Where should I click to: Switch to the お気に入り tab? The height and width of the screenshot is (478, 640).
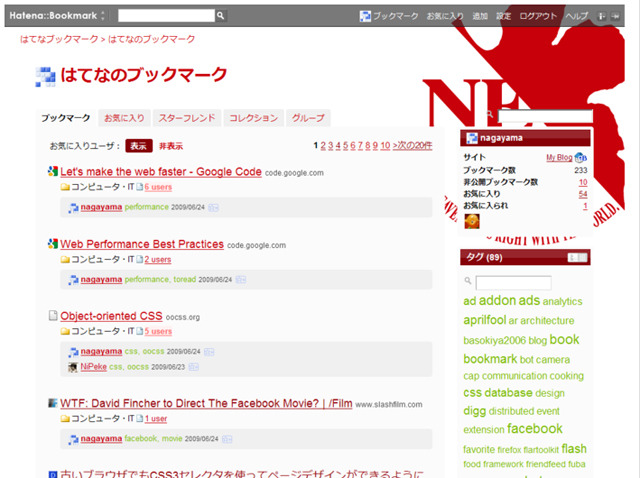[x=124, y=118]
